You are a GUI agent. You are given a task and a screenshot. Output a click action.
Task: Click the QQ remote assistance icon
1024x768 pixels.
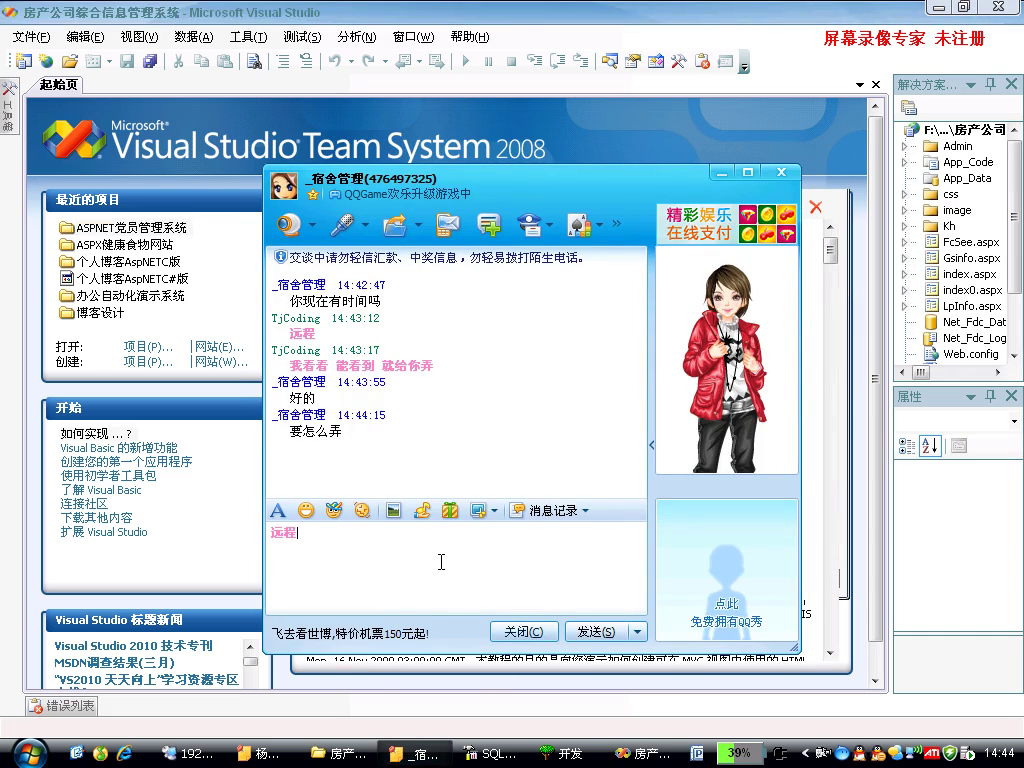tap(530, 225)
